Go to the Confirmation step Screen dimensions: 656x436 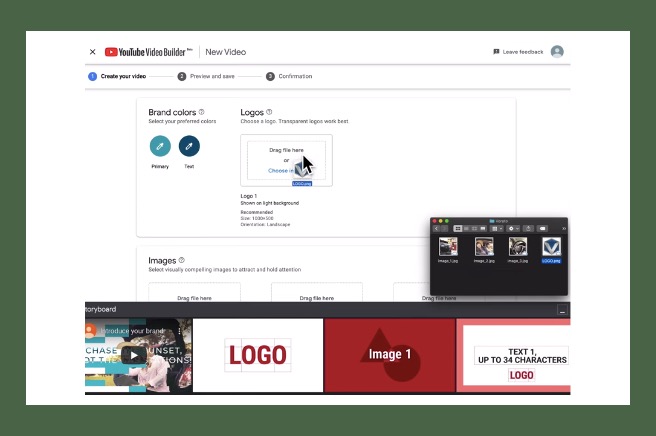pos(289,76)
